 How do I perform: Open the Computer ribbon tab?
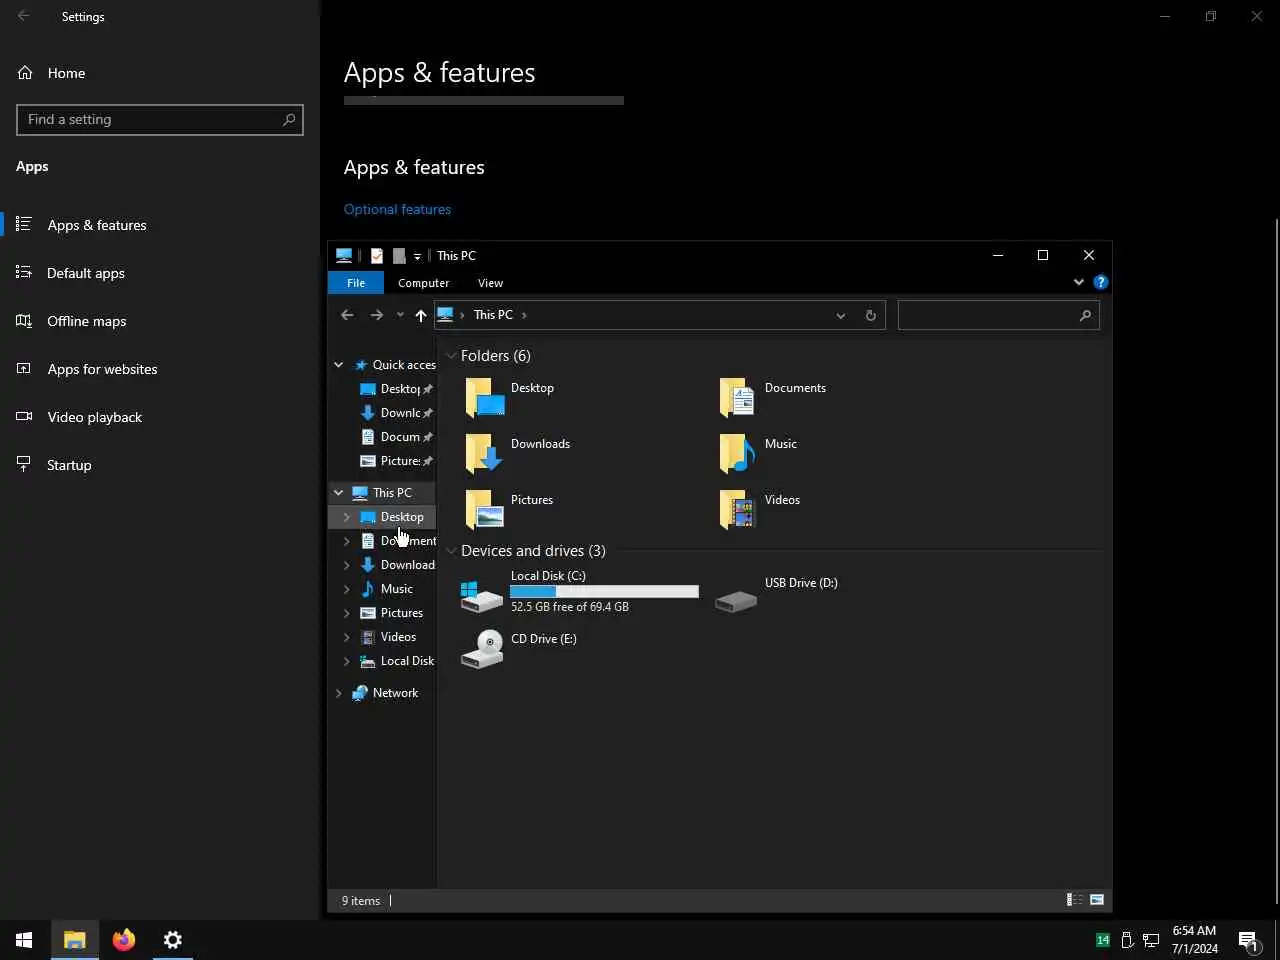click(x=424, y=283)
